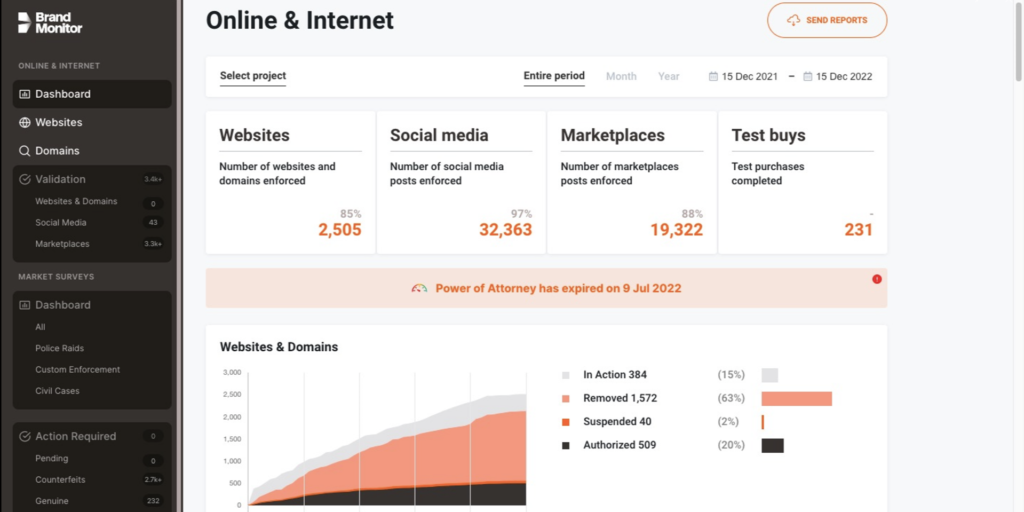Click the Domains magnifier icon
Screen dimensions: 1024x512
[24, 151]
